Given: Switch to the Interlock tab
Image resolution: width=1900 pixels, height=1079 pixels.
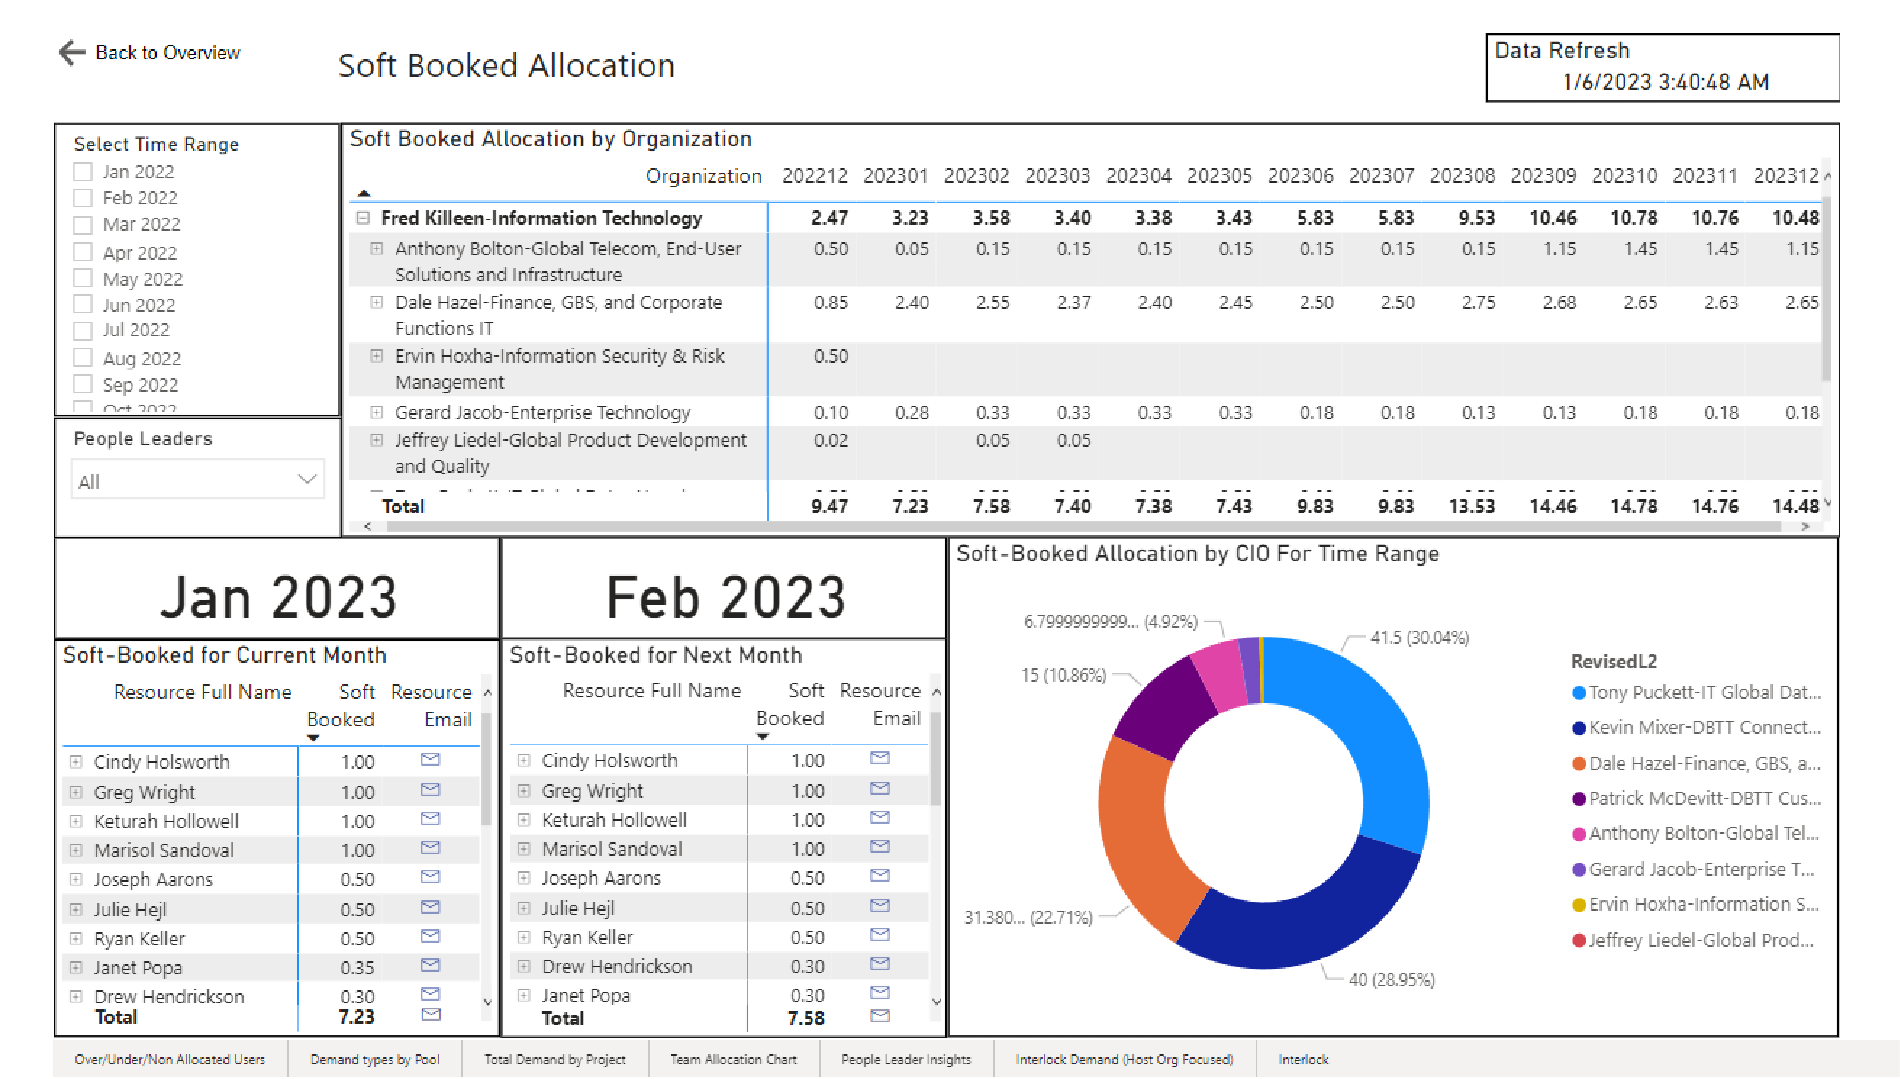Looking at the screenshot, I should tap(1303, 1058).
